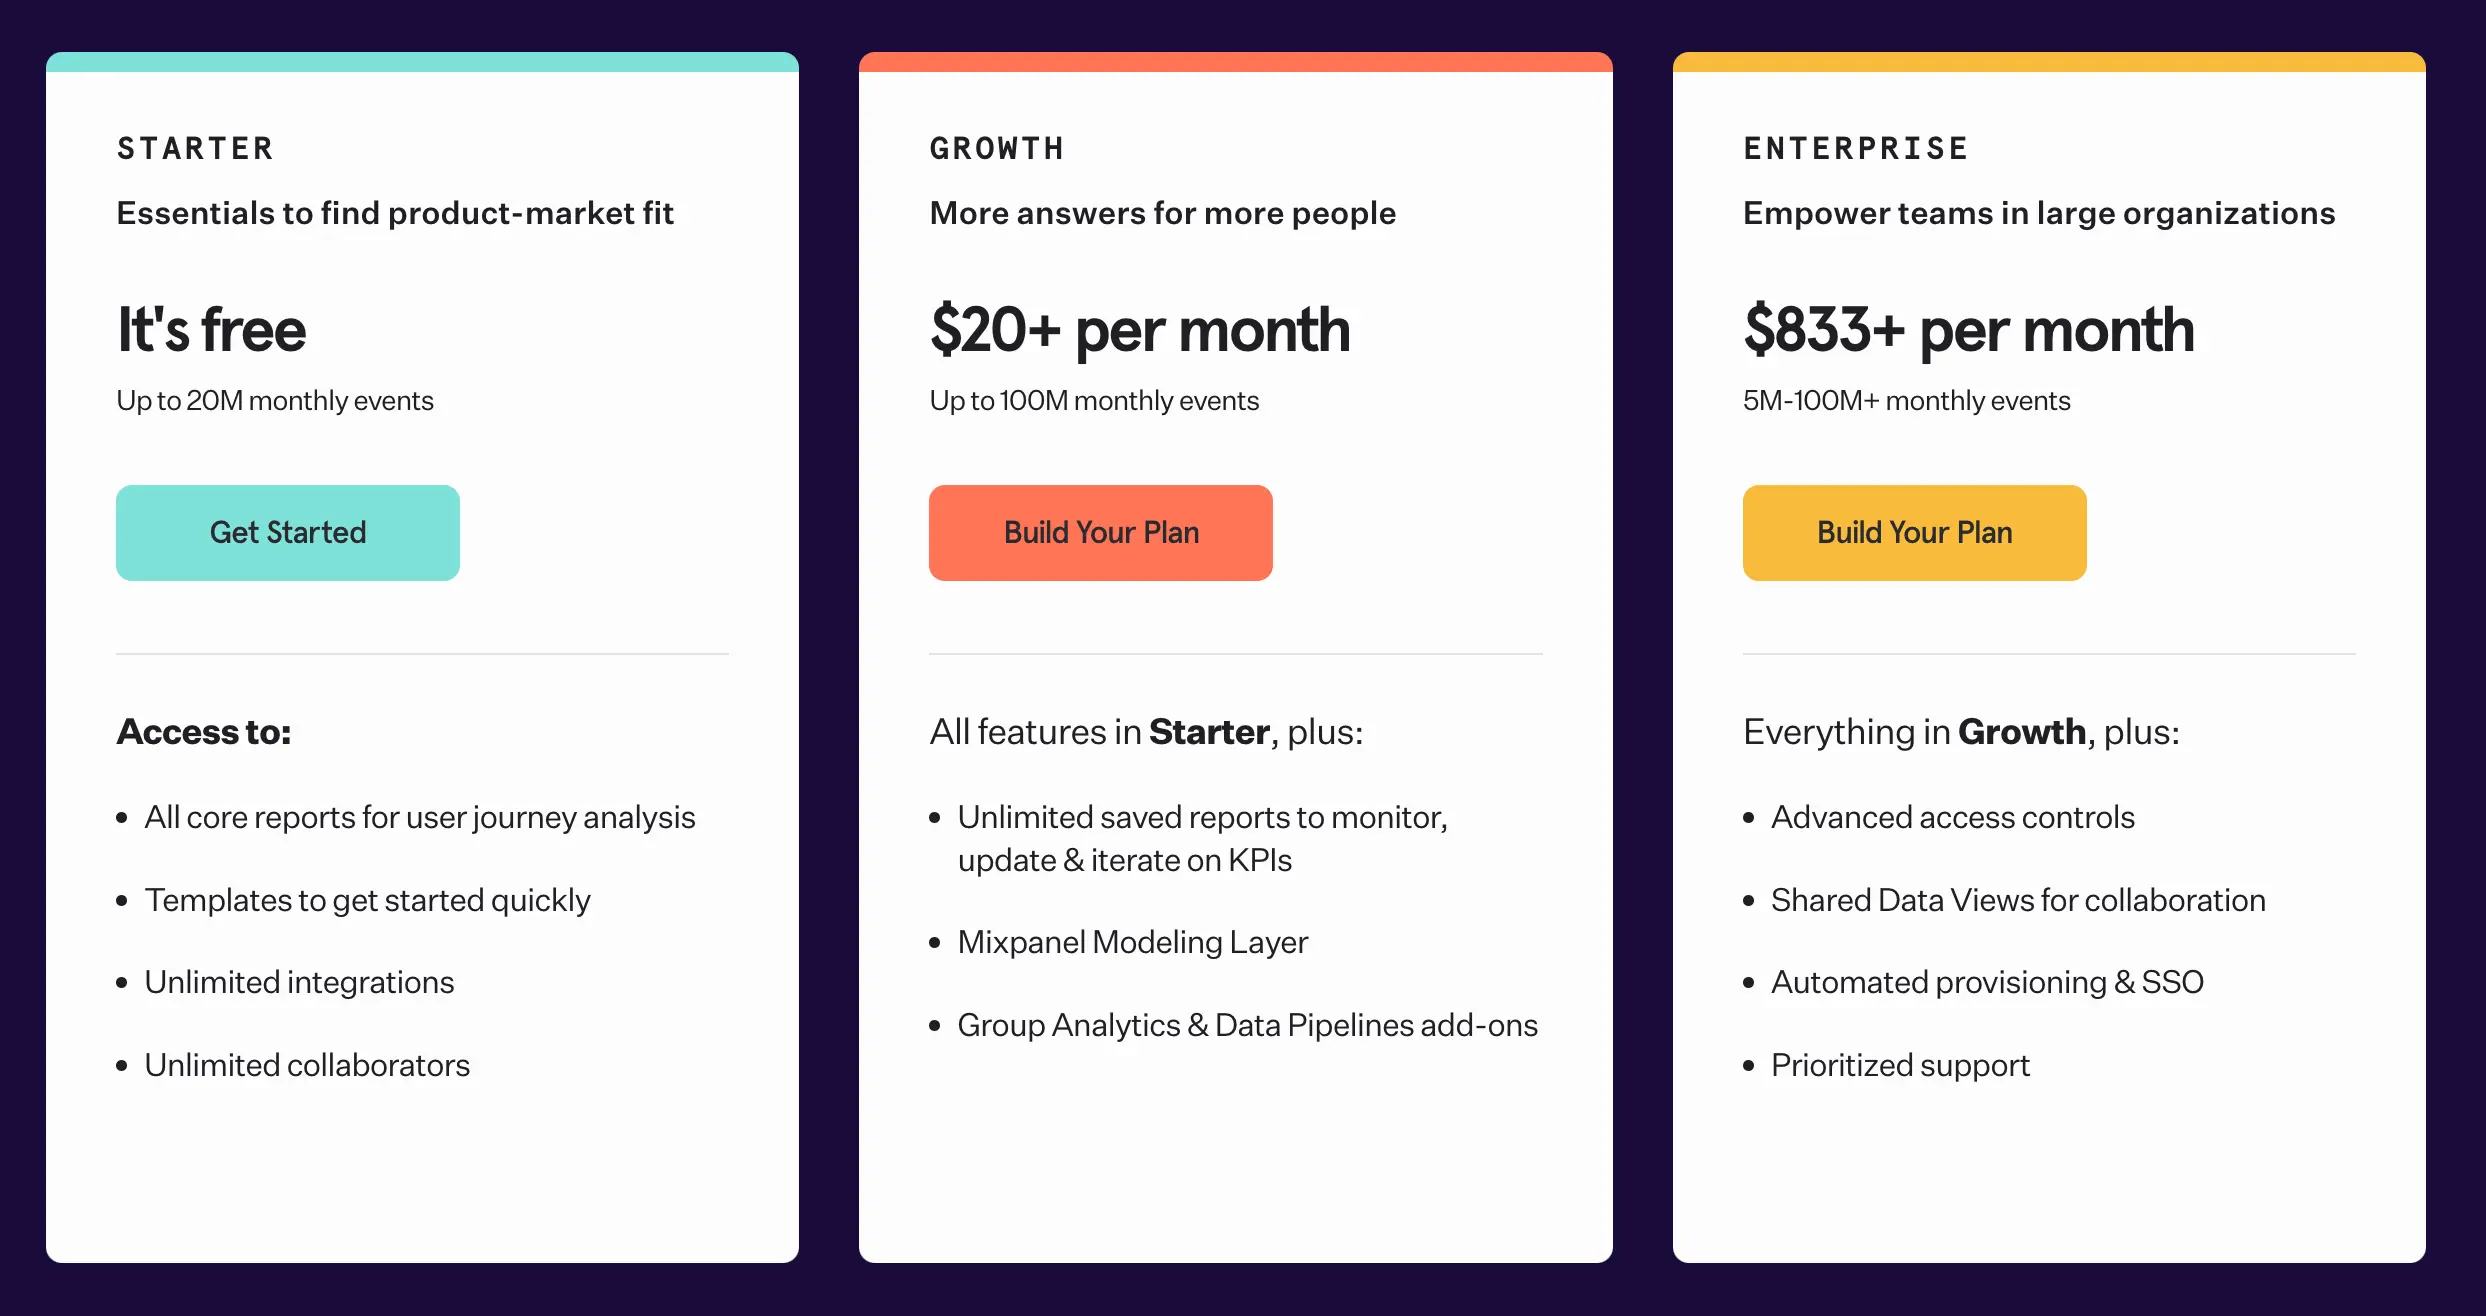Click the "$20+ per month" price

tap(1140, 330)
